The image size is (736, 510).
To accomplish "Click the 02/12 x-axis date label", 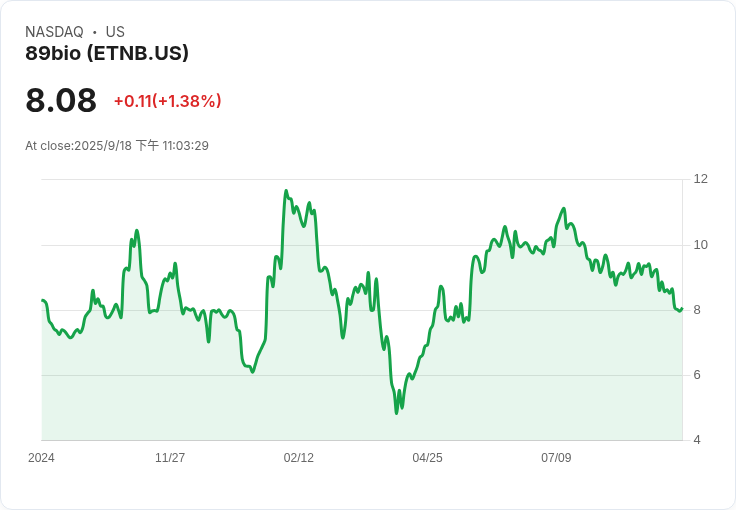I will [299, 458].
